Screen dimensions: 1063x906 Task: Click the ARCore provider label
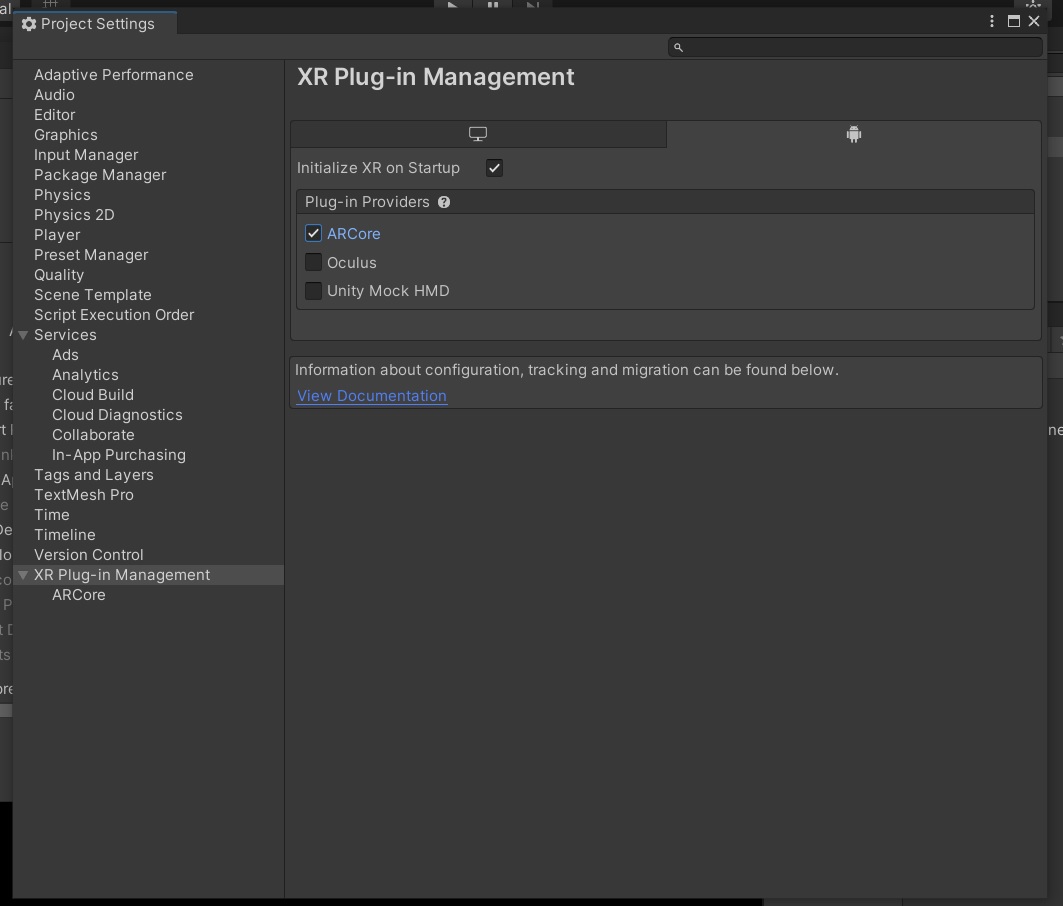354,234
